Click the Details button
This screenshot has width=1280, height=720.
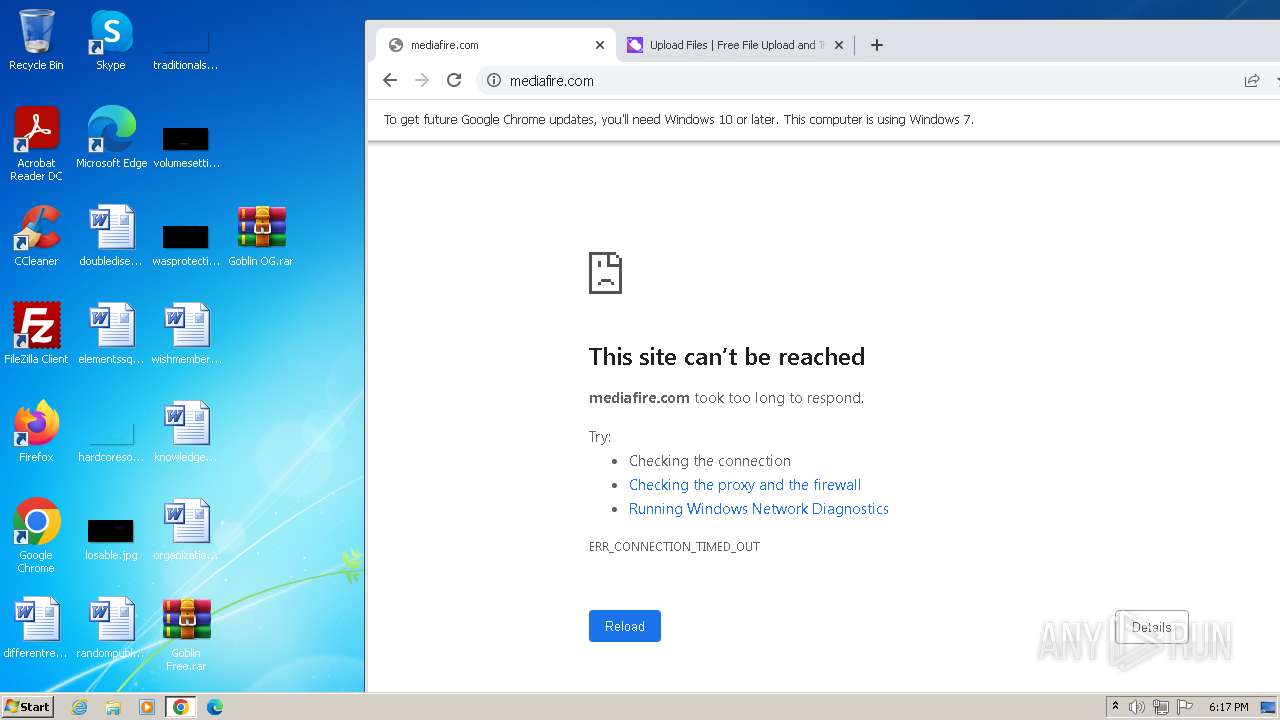tap(1152, 627)
